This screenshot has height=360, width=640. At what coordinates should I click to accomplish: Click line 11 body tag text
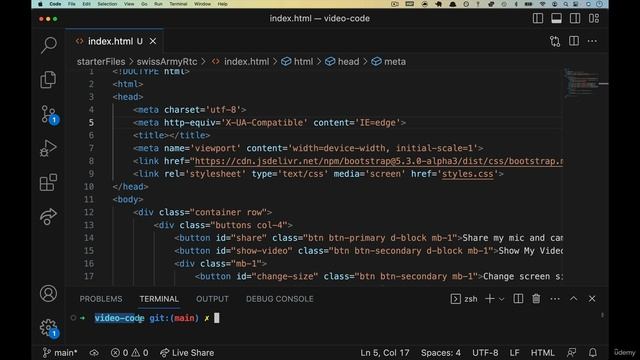(x=128, y=200)
